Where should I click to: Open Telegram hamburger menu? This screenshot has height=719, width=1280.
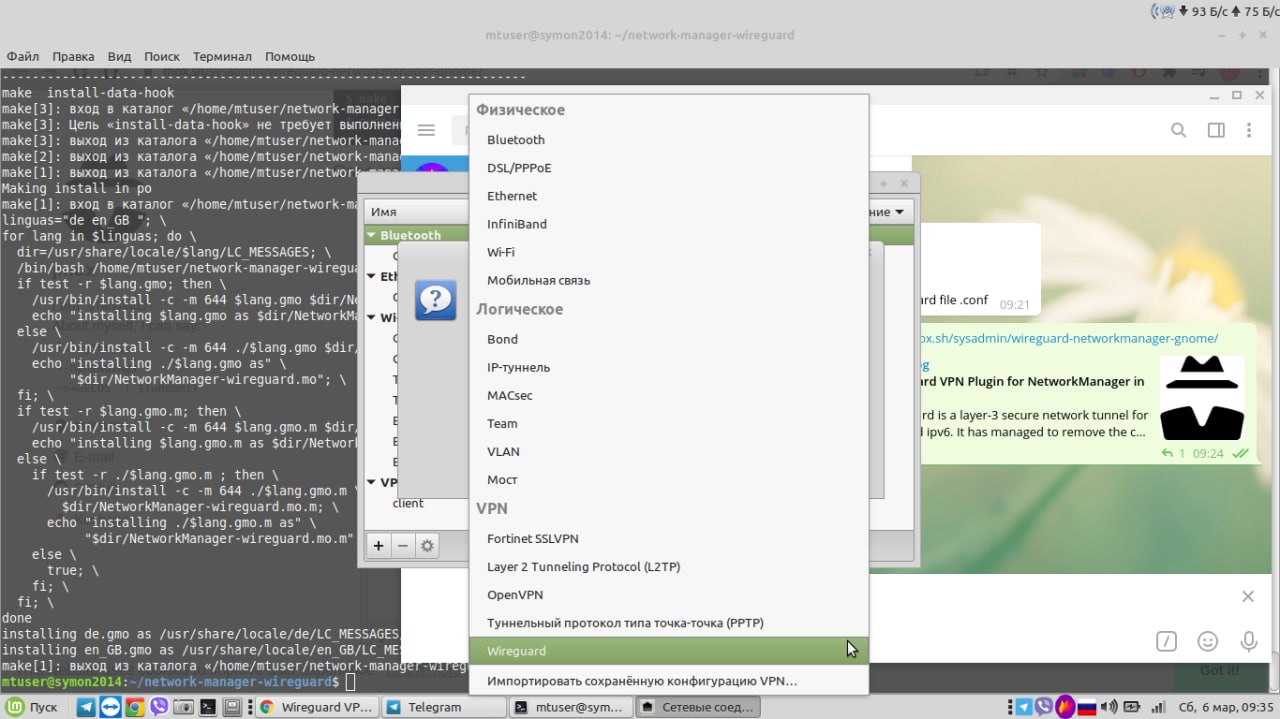coord(426,130)
